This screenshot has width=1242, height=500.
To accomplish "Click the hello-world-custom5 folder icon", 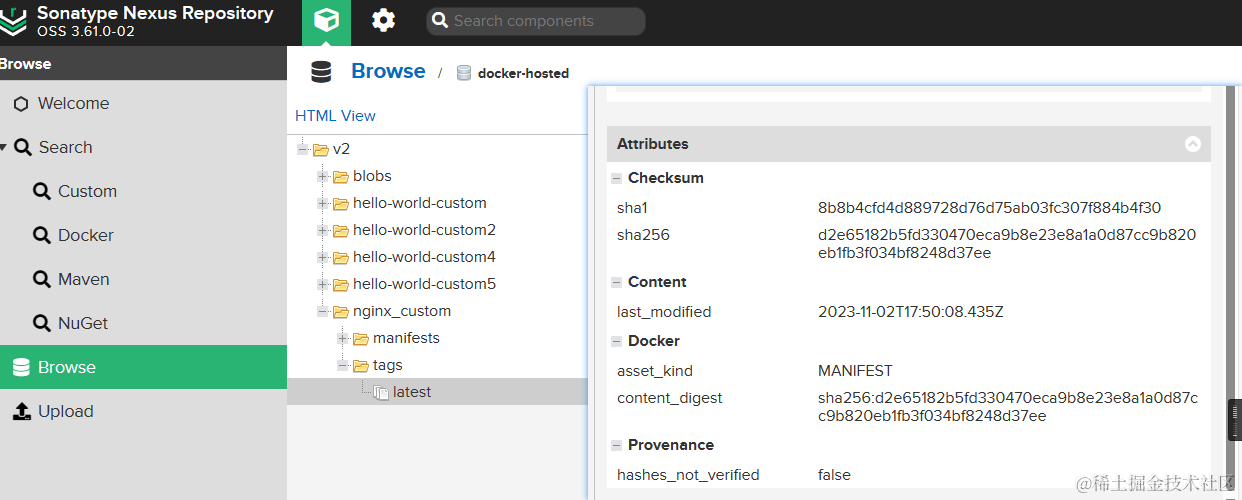I will (x=341, y=285).
